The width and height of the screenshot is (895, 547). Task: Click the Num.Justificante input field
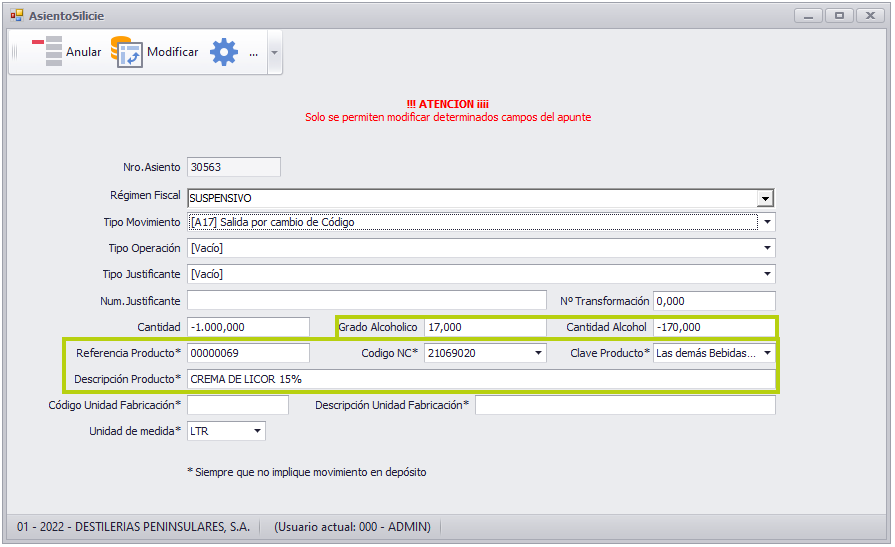click(x=366, y=301)
